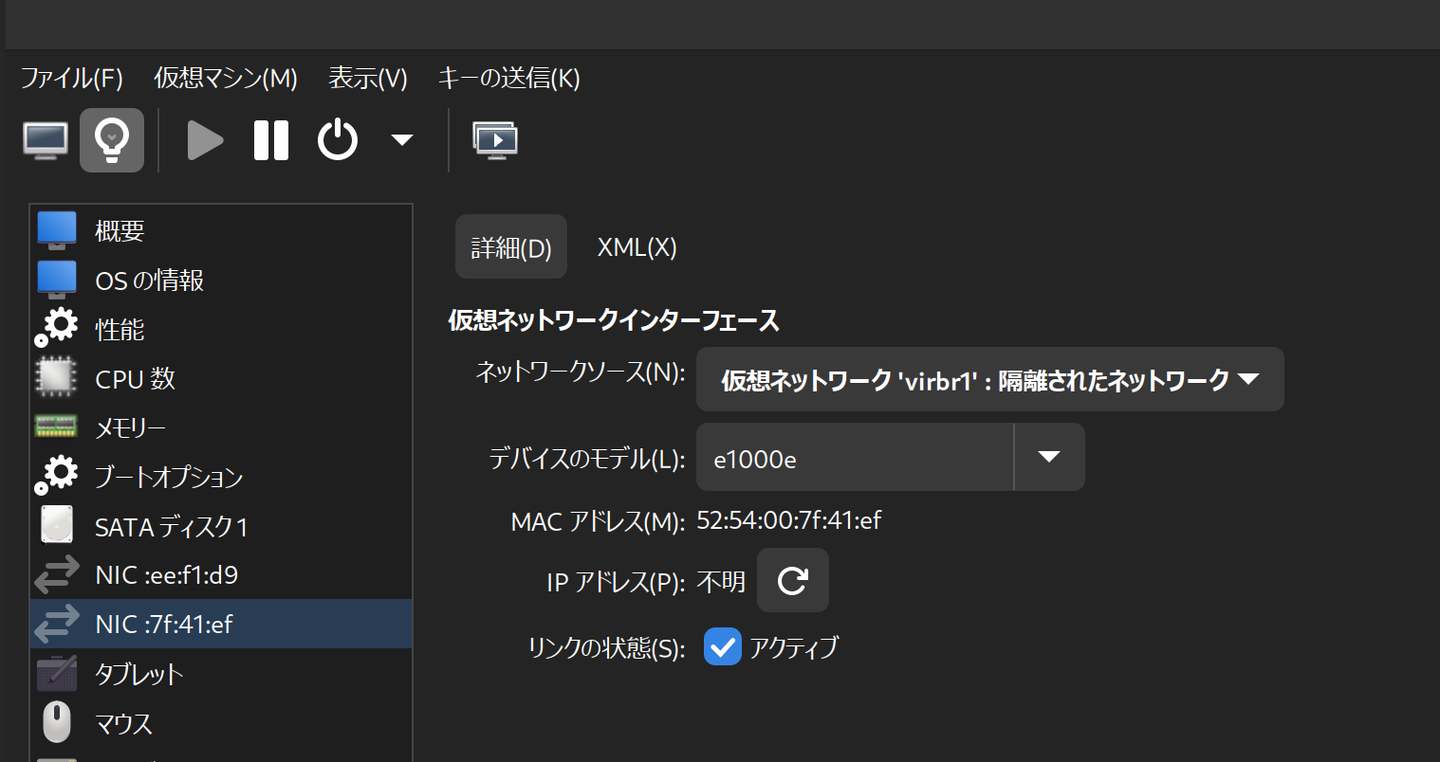Open the ネットワークソース dropdown
The height and width of the screenshot is (762, 1440).
tap(990, 379)
